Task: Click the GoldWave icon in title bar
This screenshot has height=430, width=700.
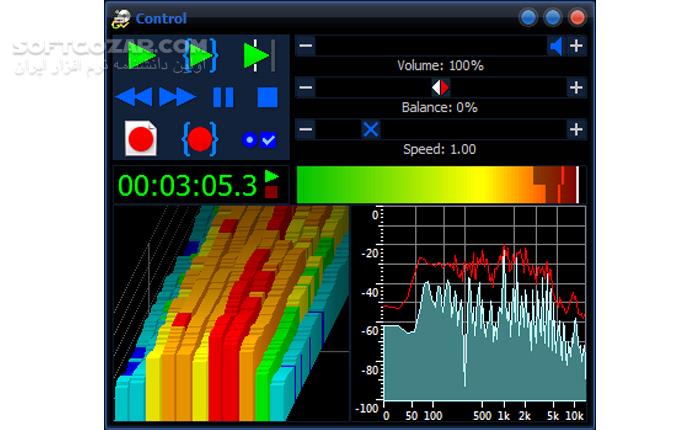Action: (121, 19)
